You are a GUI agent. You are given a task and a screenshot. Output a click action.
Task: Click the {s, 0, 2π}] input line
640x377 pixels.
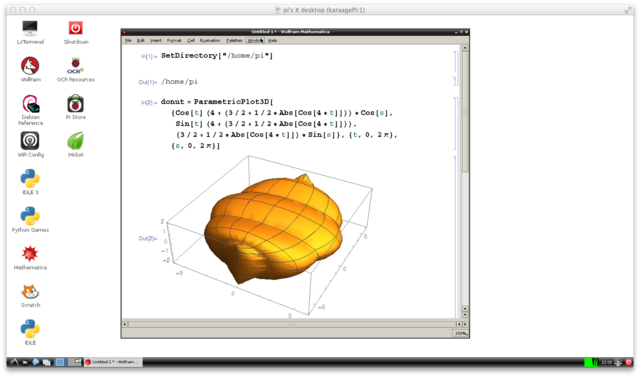[196, 146]
